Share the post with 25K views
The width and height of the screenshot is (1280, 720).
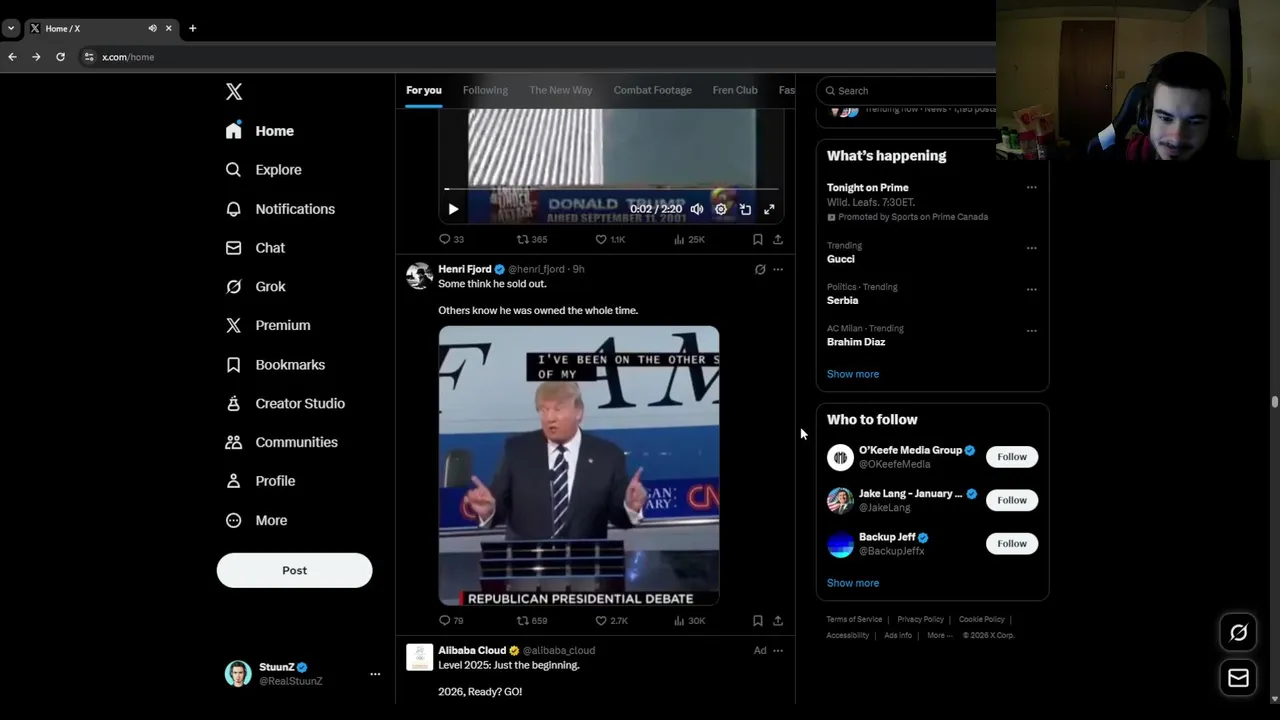click(778, 239)
